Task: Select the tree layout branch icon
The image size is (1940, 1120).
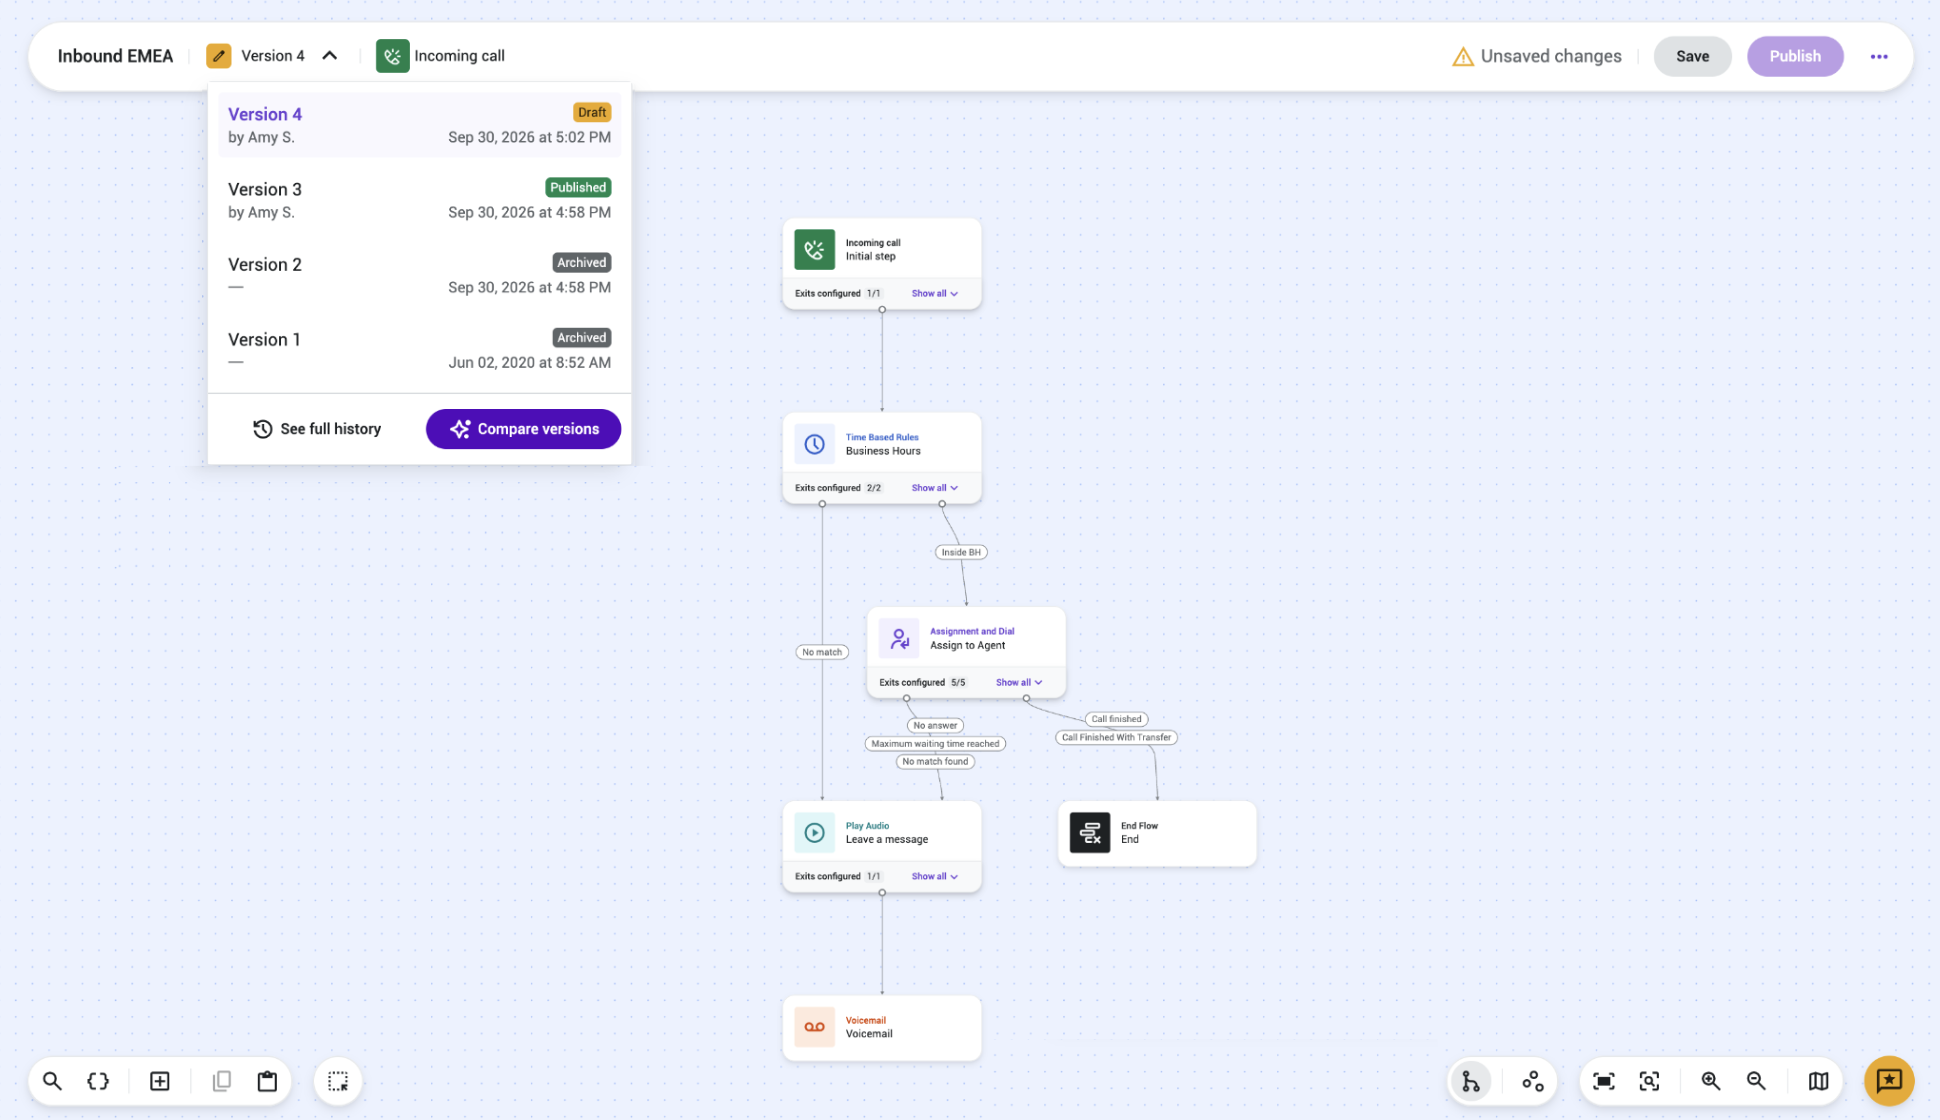Action: coord(1471,1081)
